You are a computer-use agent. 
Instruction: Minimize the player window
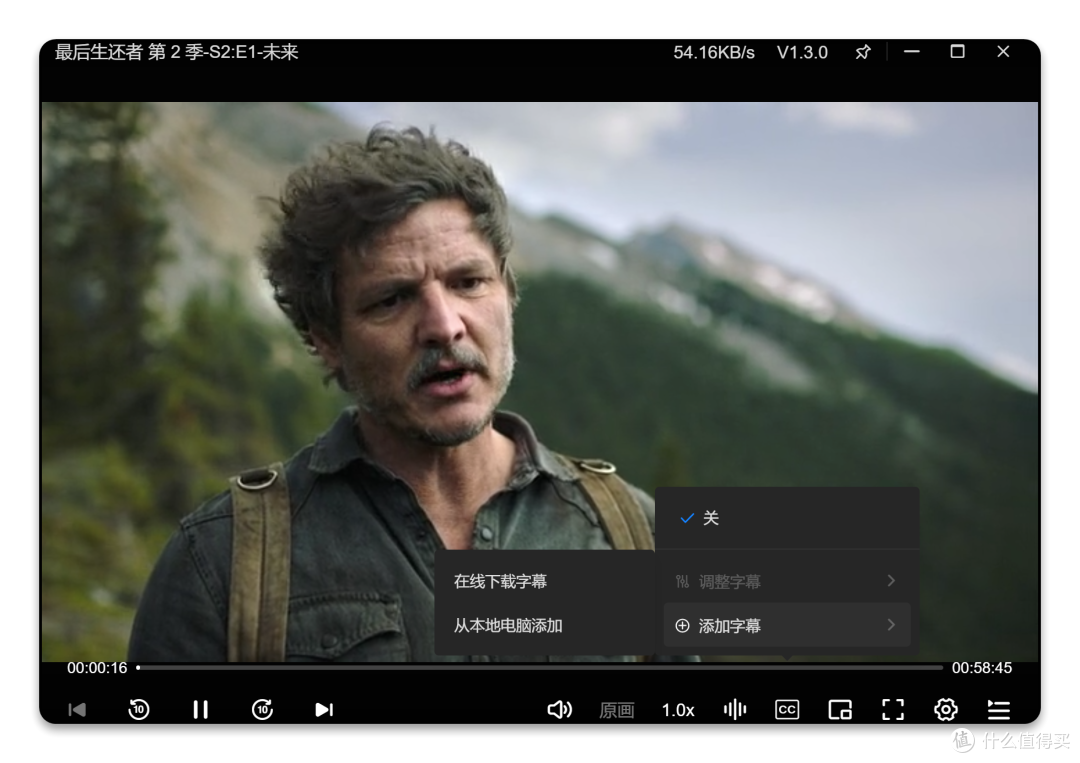[x=911, y=52]
